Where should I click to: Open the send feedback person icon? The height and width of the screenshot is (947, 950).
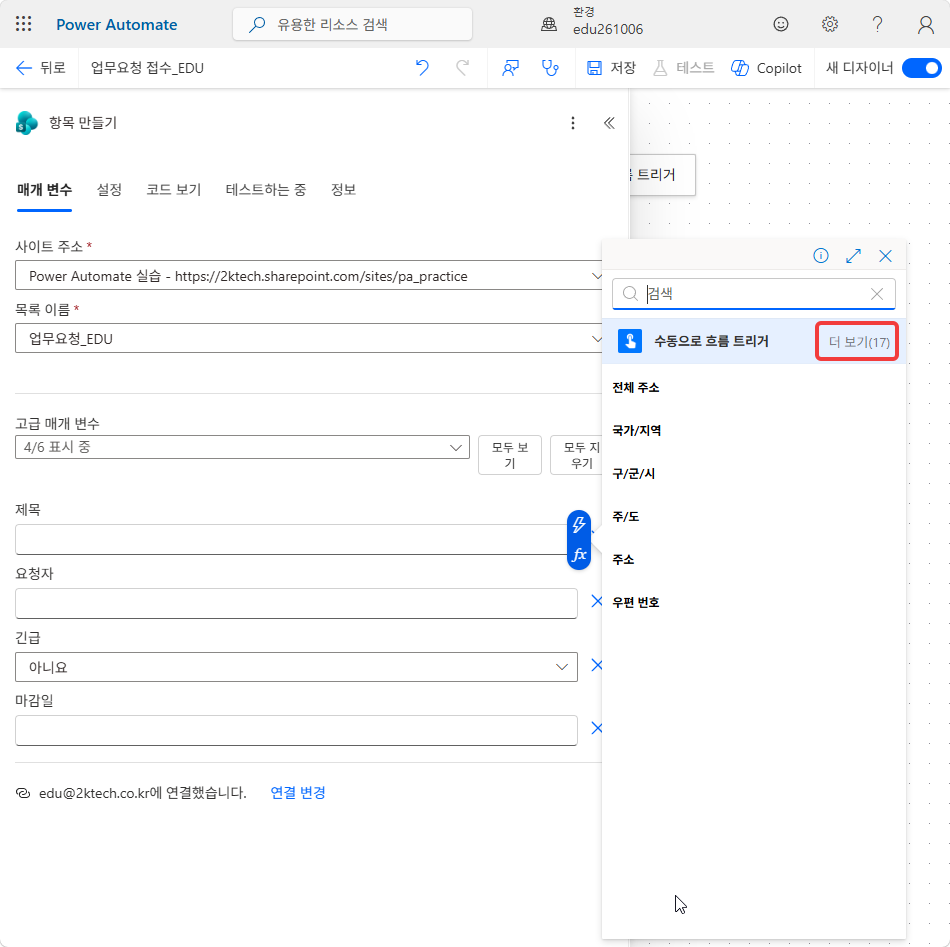[x=511, y=68]
